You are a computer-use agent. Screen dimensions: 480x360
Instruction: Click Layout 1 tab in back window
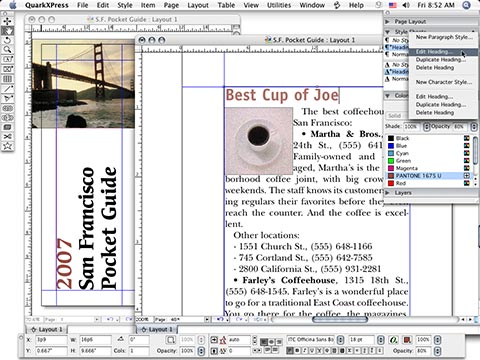tap(47, 329)
